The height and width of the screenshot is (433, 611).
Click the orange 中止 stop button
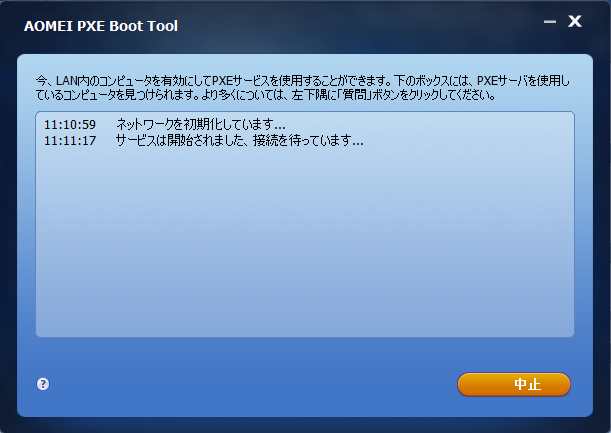tap(514, 384)
